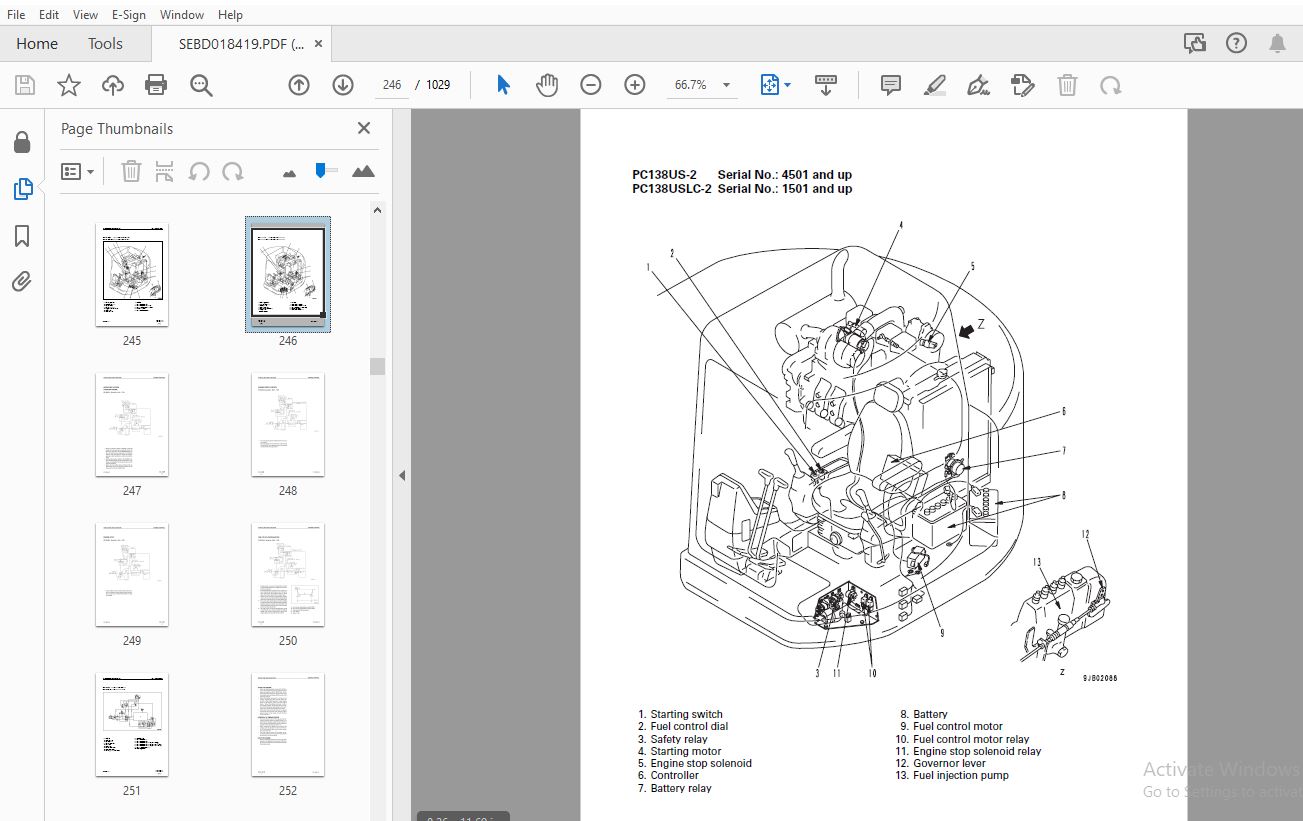
Task: Add a sticky note comment
Action: [x=891, y=85]
